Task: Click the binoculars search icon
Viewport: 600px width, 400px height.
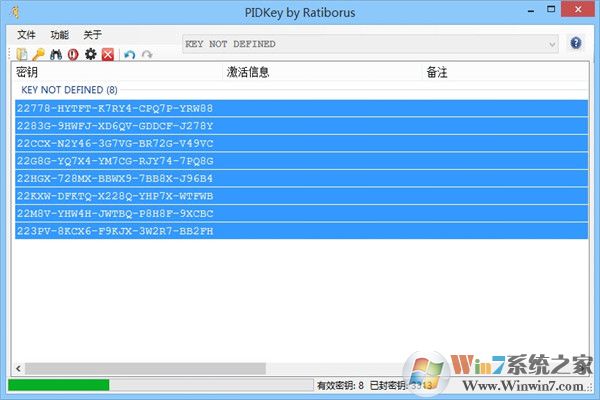Action: pos(56,54)
